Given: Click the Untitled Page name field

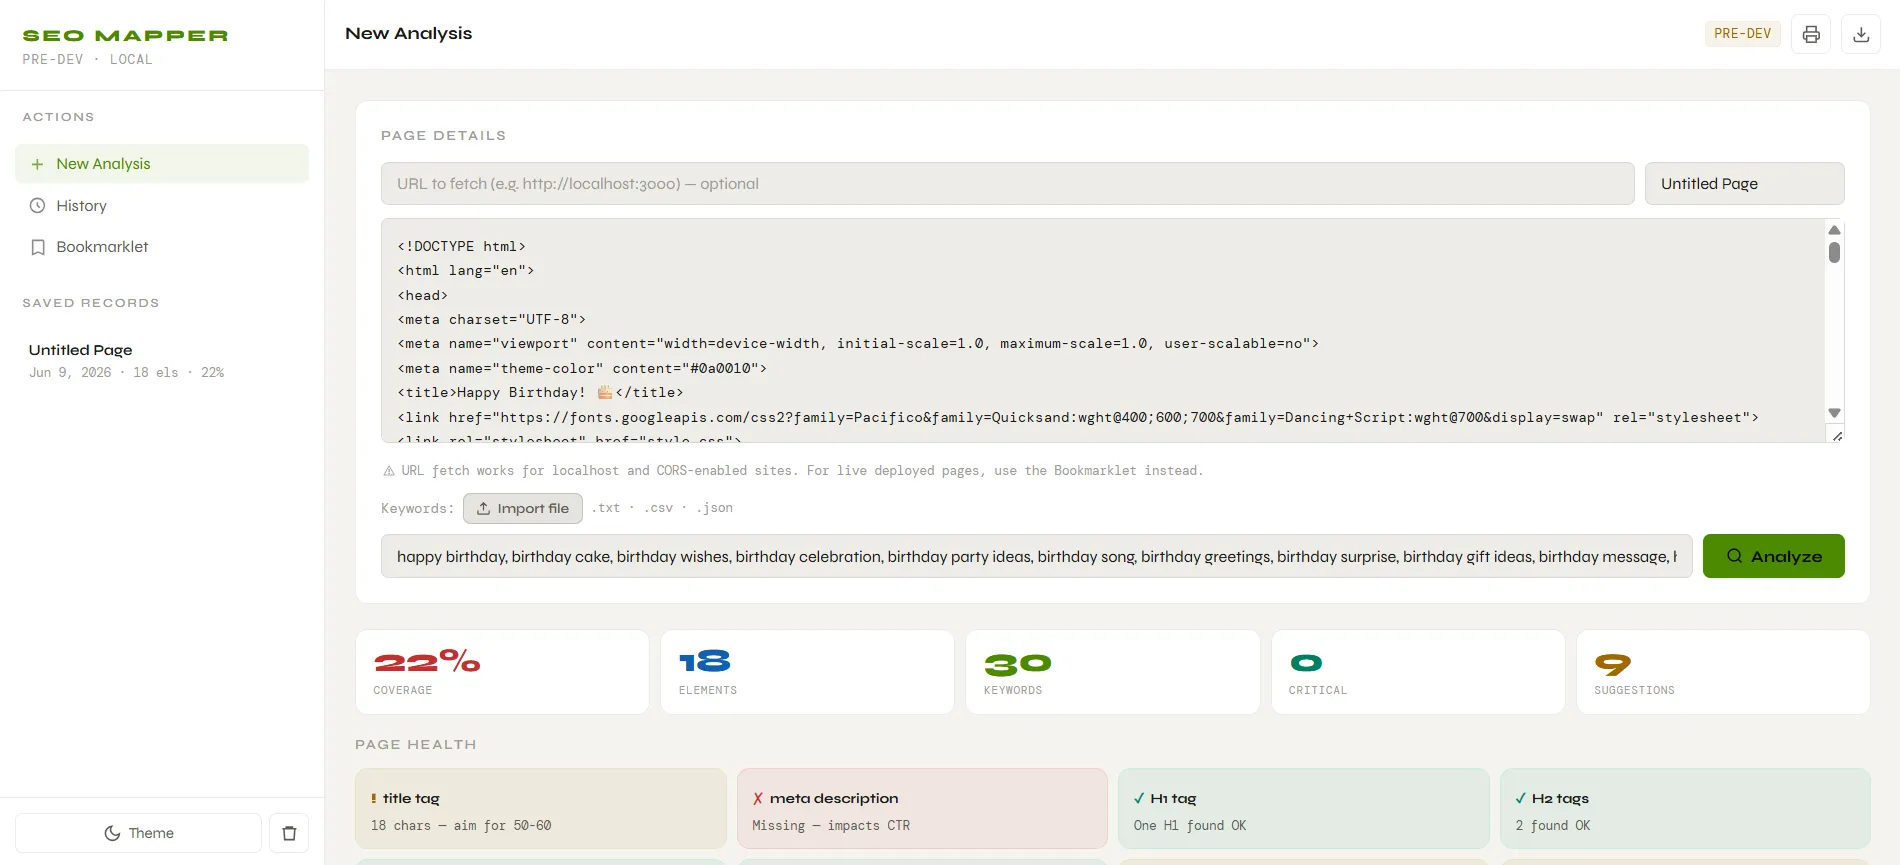Looking at the screenshot, I should tap(1744, 184).
